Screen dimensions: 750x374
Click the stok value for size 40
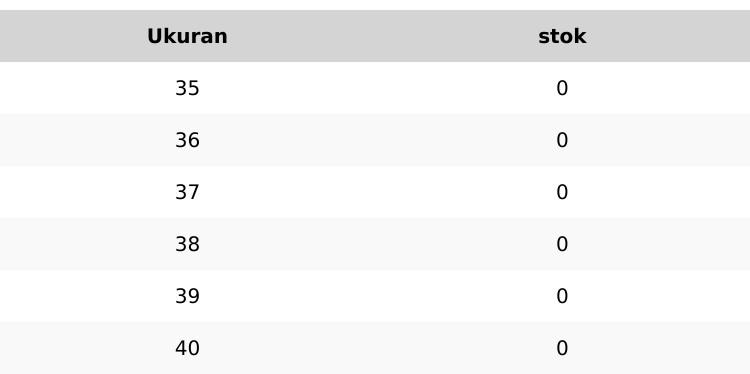[x=562, y=348]
